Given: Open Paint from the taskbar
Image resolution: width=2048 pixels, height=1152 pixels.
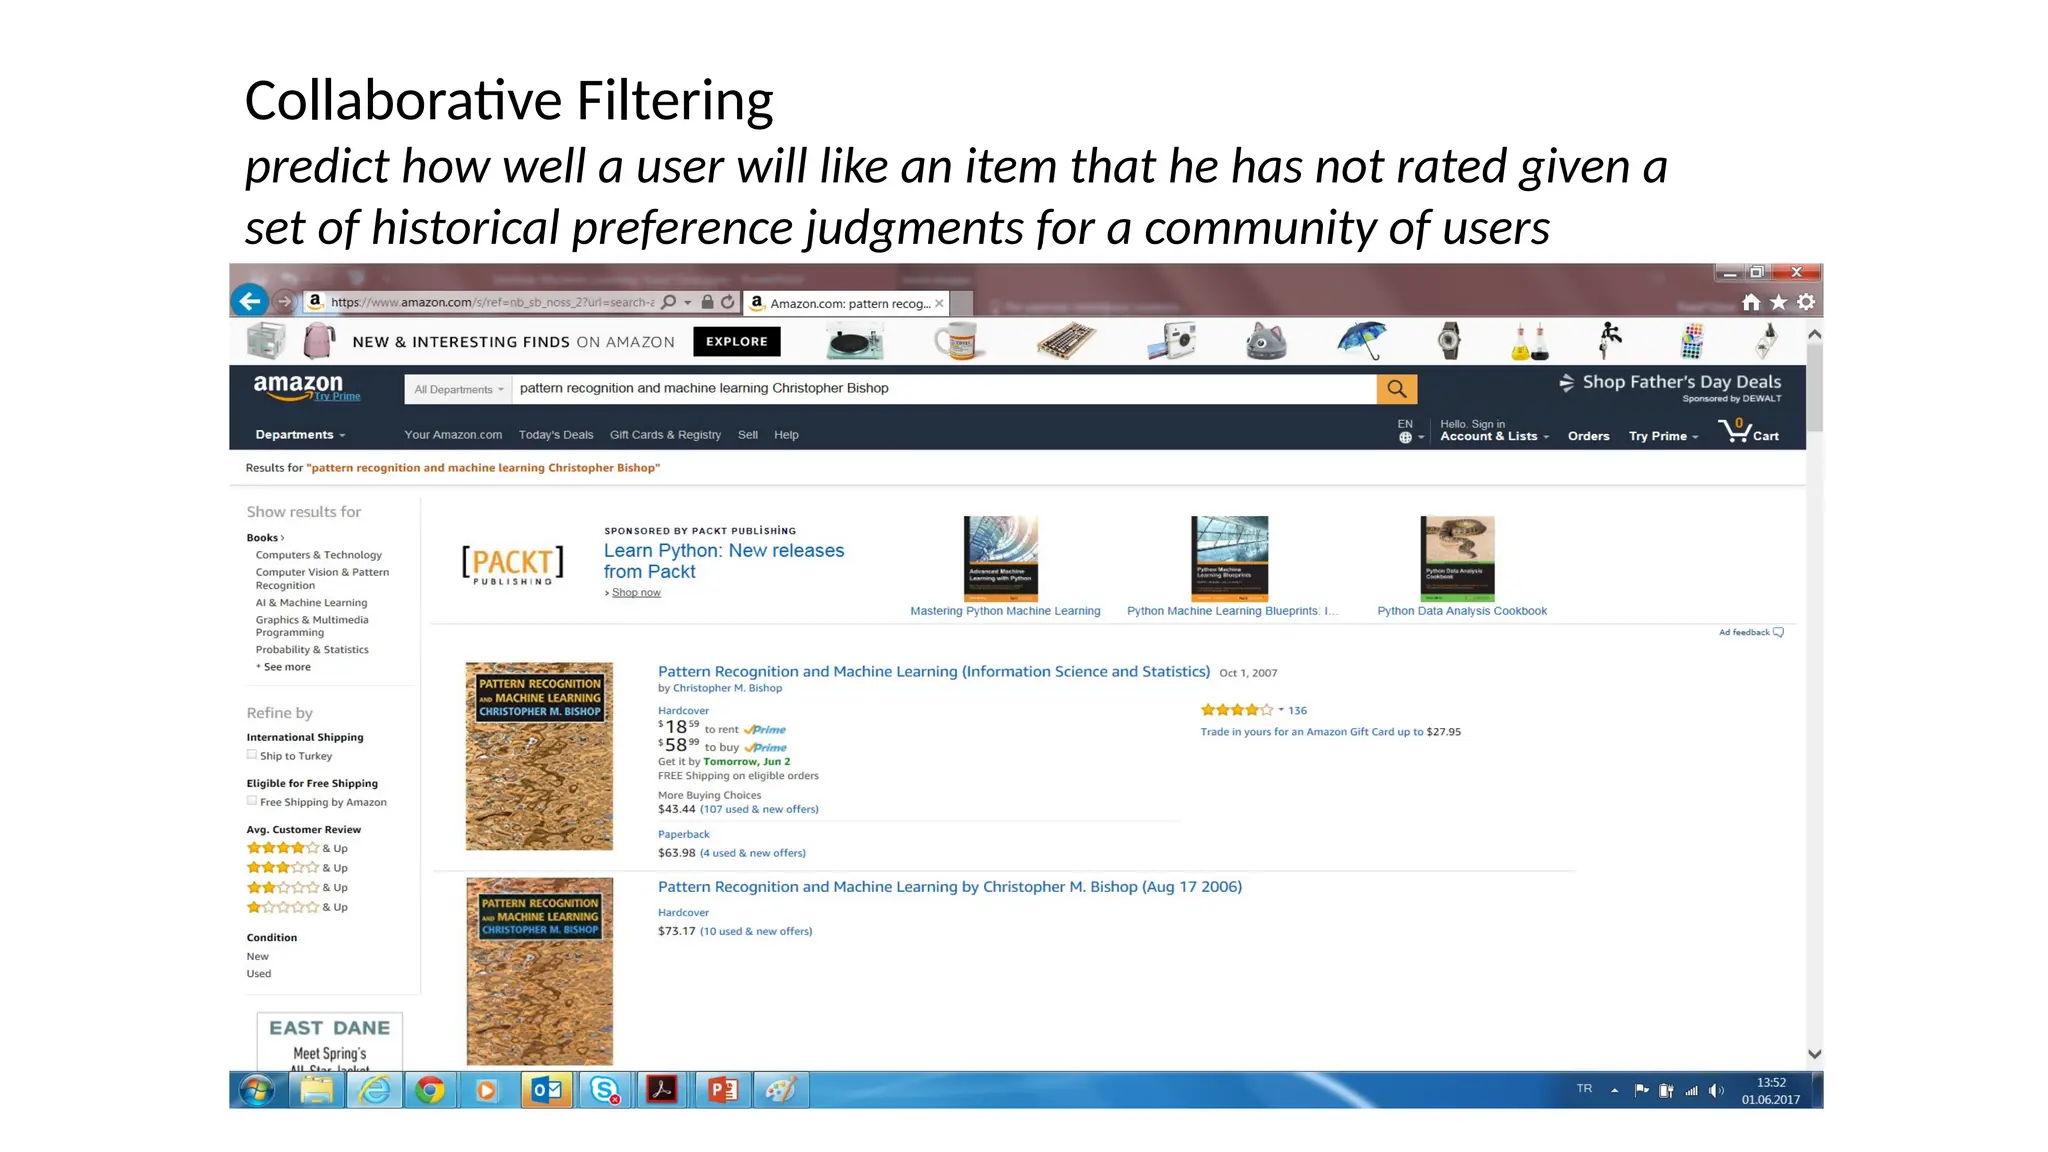Looking at the screenshot, I should (781, 1090).
